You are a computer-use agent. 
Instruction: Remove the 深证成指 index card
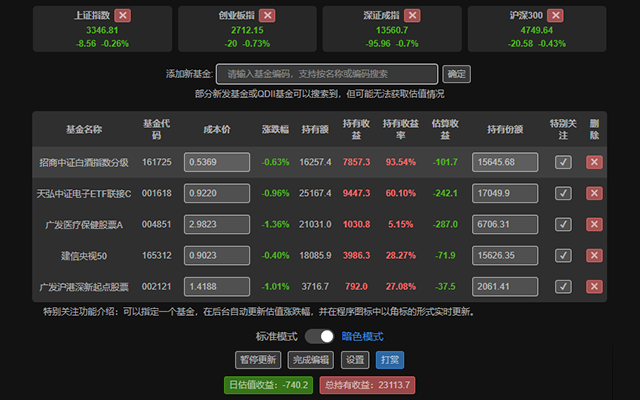pos(412,16)
